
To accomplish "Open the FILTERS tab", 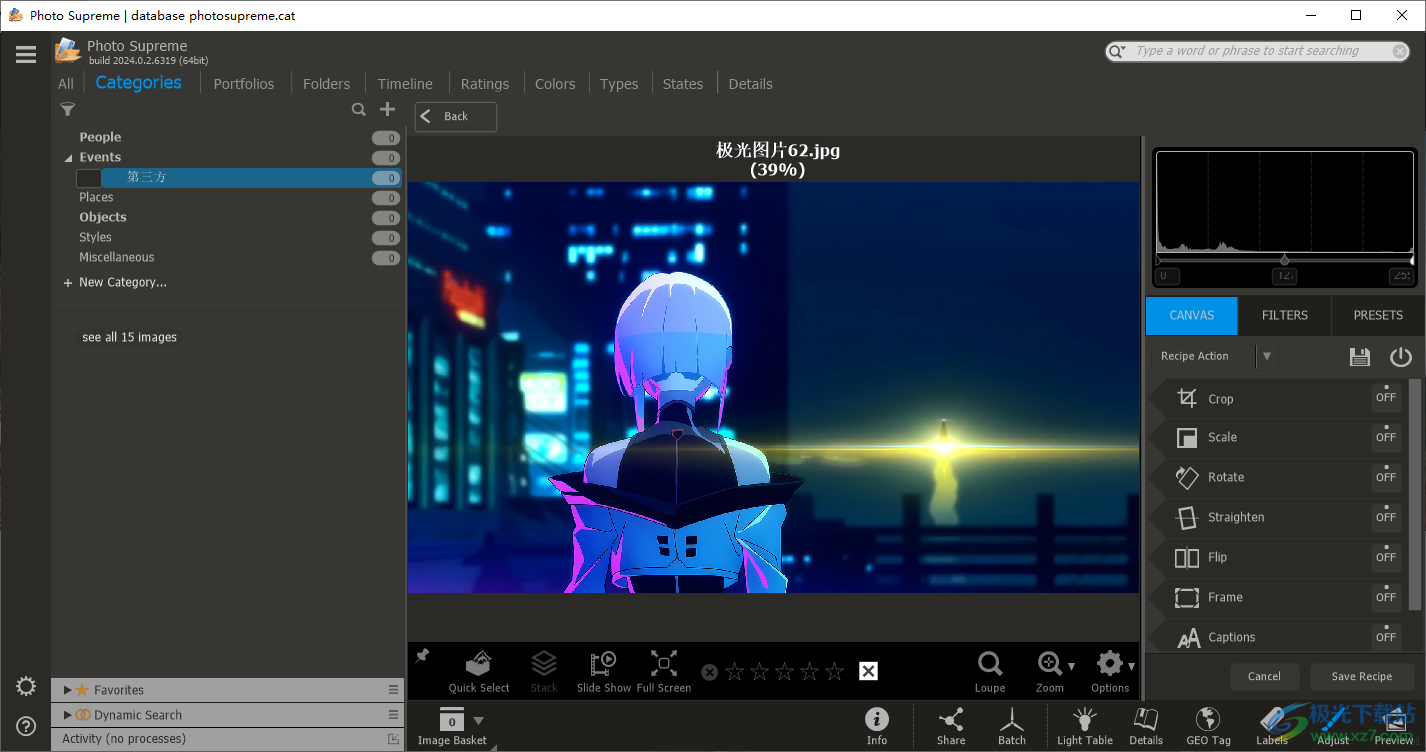I will point(1285,315).
